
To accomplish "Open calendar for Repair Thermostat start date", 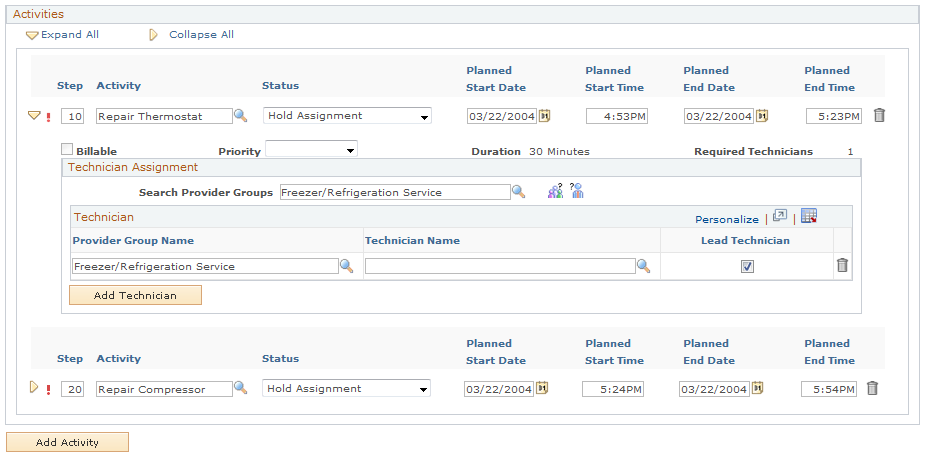I will coord(545,116).
